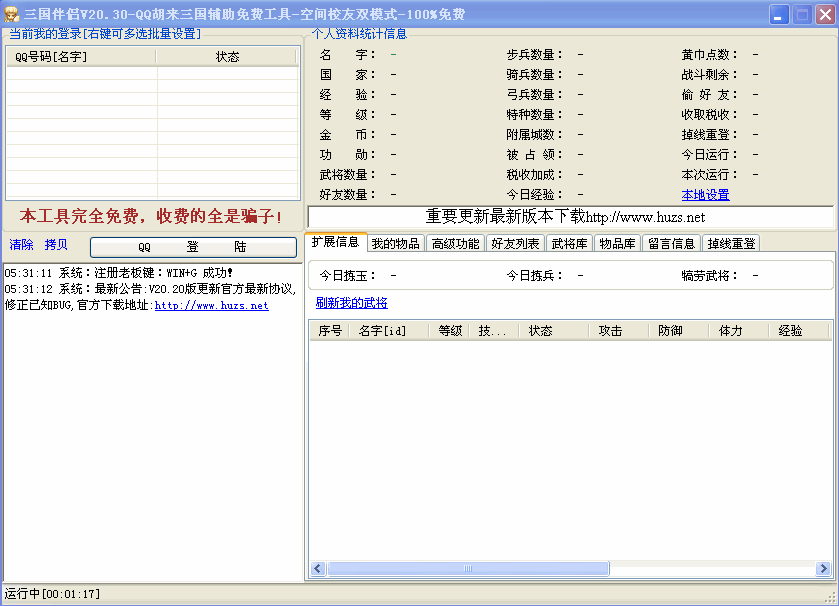This screenshot has height=606, width=839.
Task: Click the 今日拣兵 label
Action: click(535, 275)
